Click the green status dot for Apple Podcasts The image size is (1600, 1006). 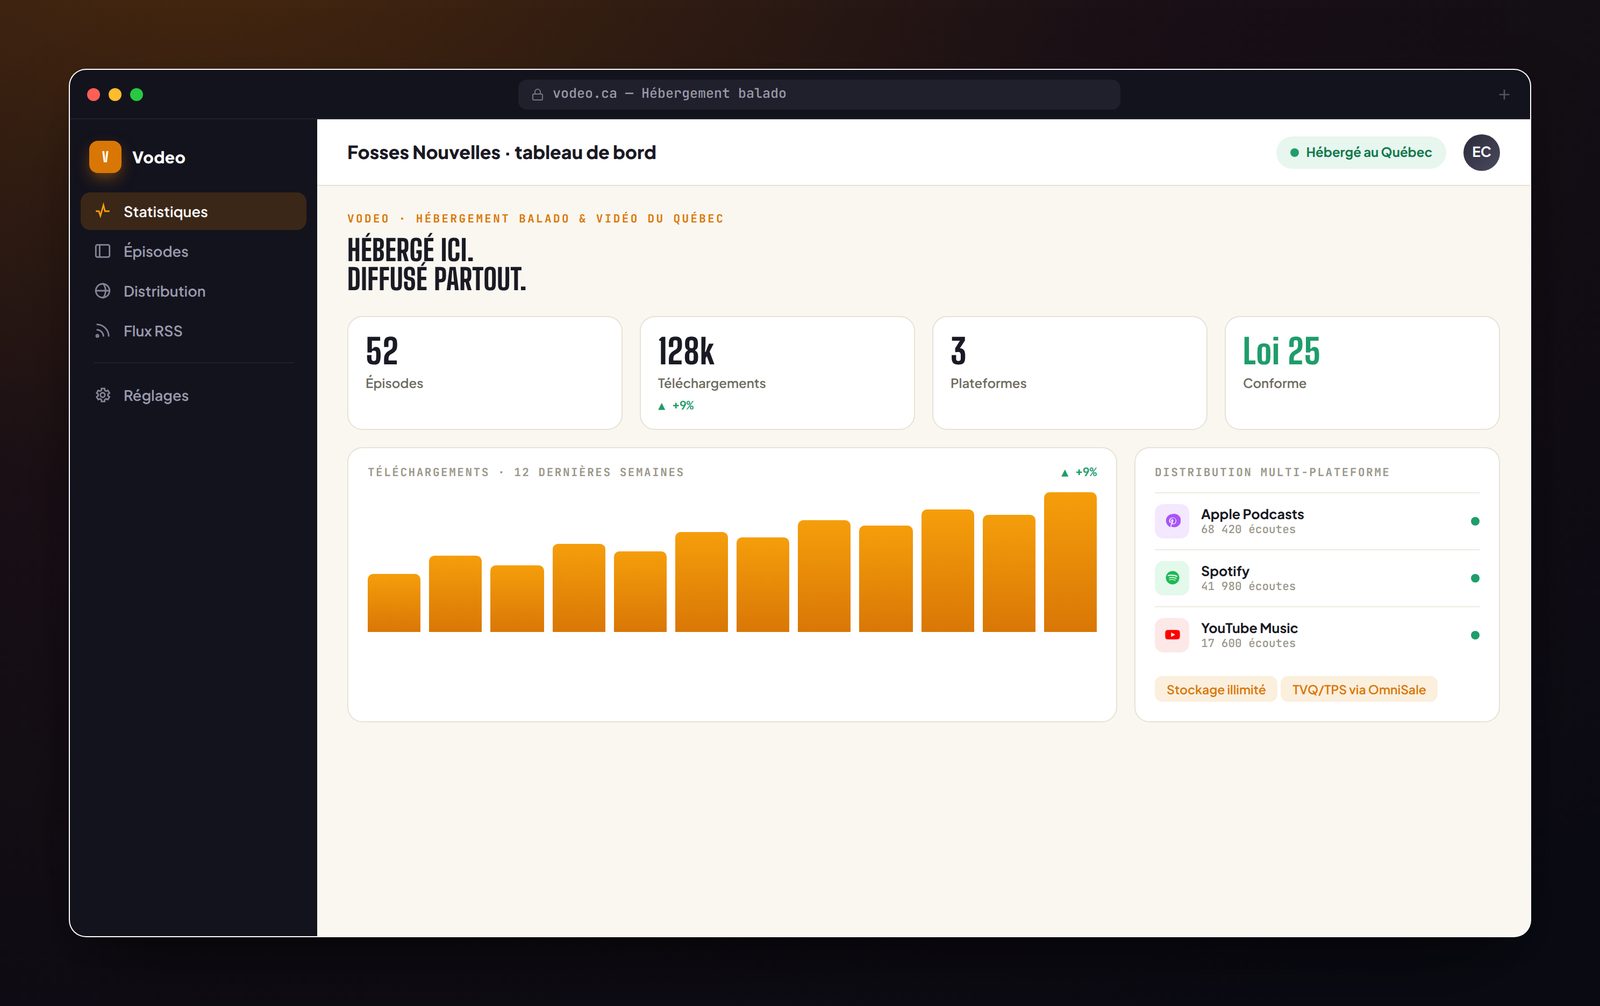coord(1475,521)
